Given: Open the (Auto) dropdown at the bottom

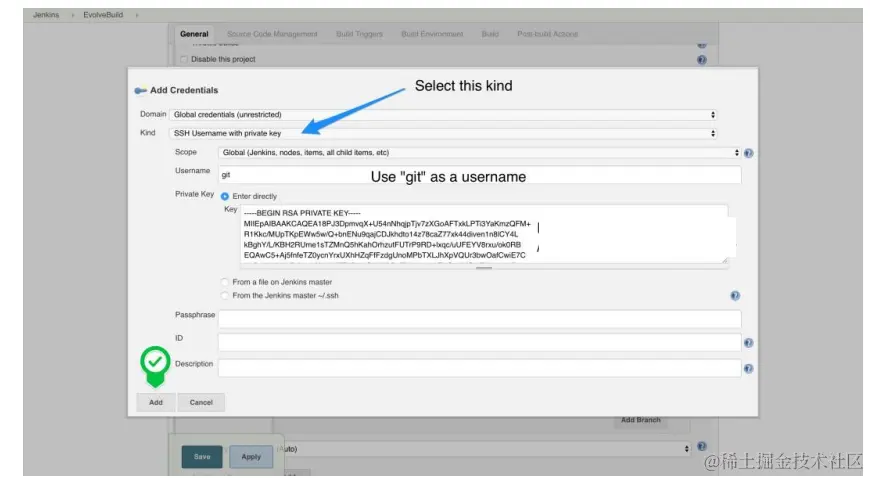Looking at the screenshot, I should 485,449.
